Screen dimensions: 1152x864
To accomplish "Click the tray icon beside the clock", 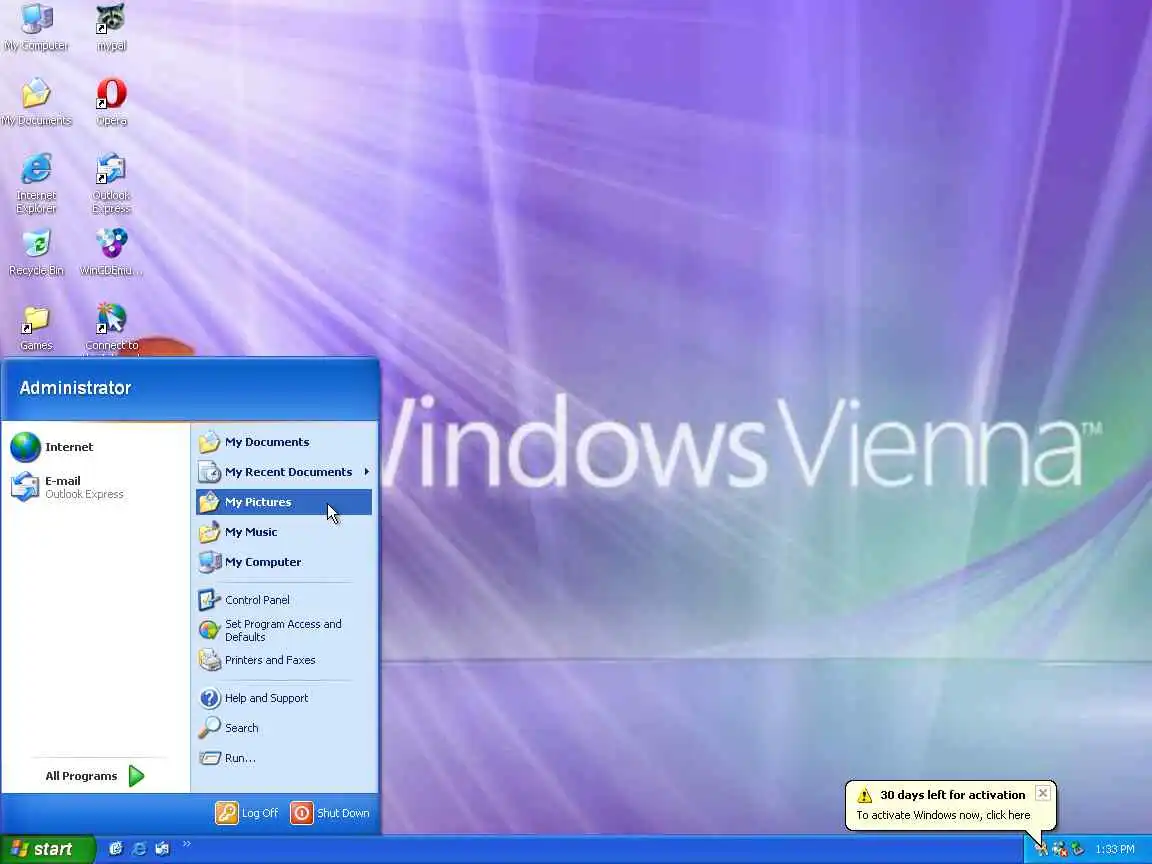I will coord(1078,849).
